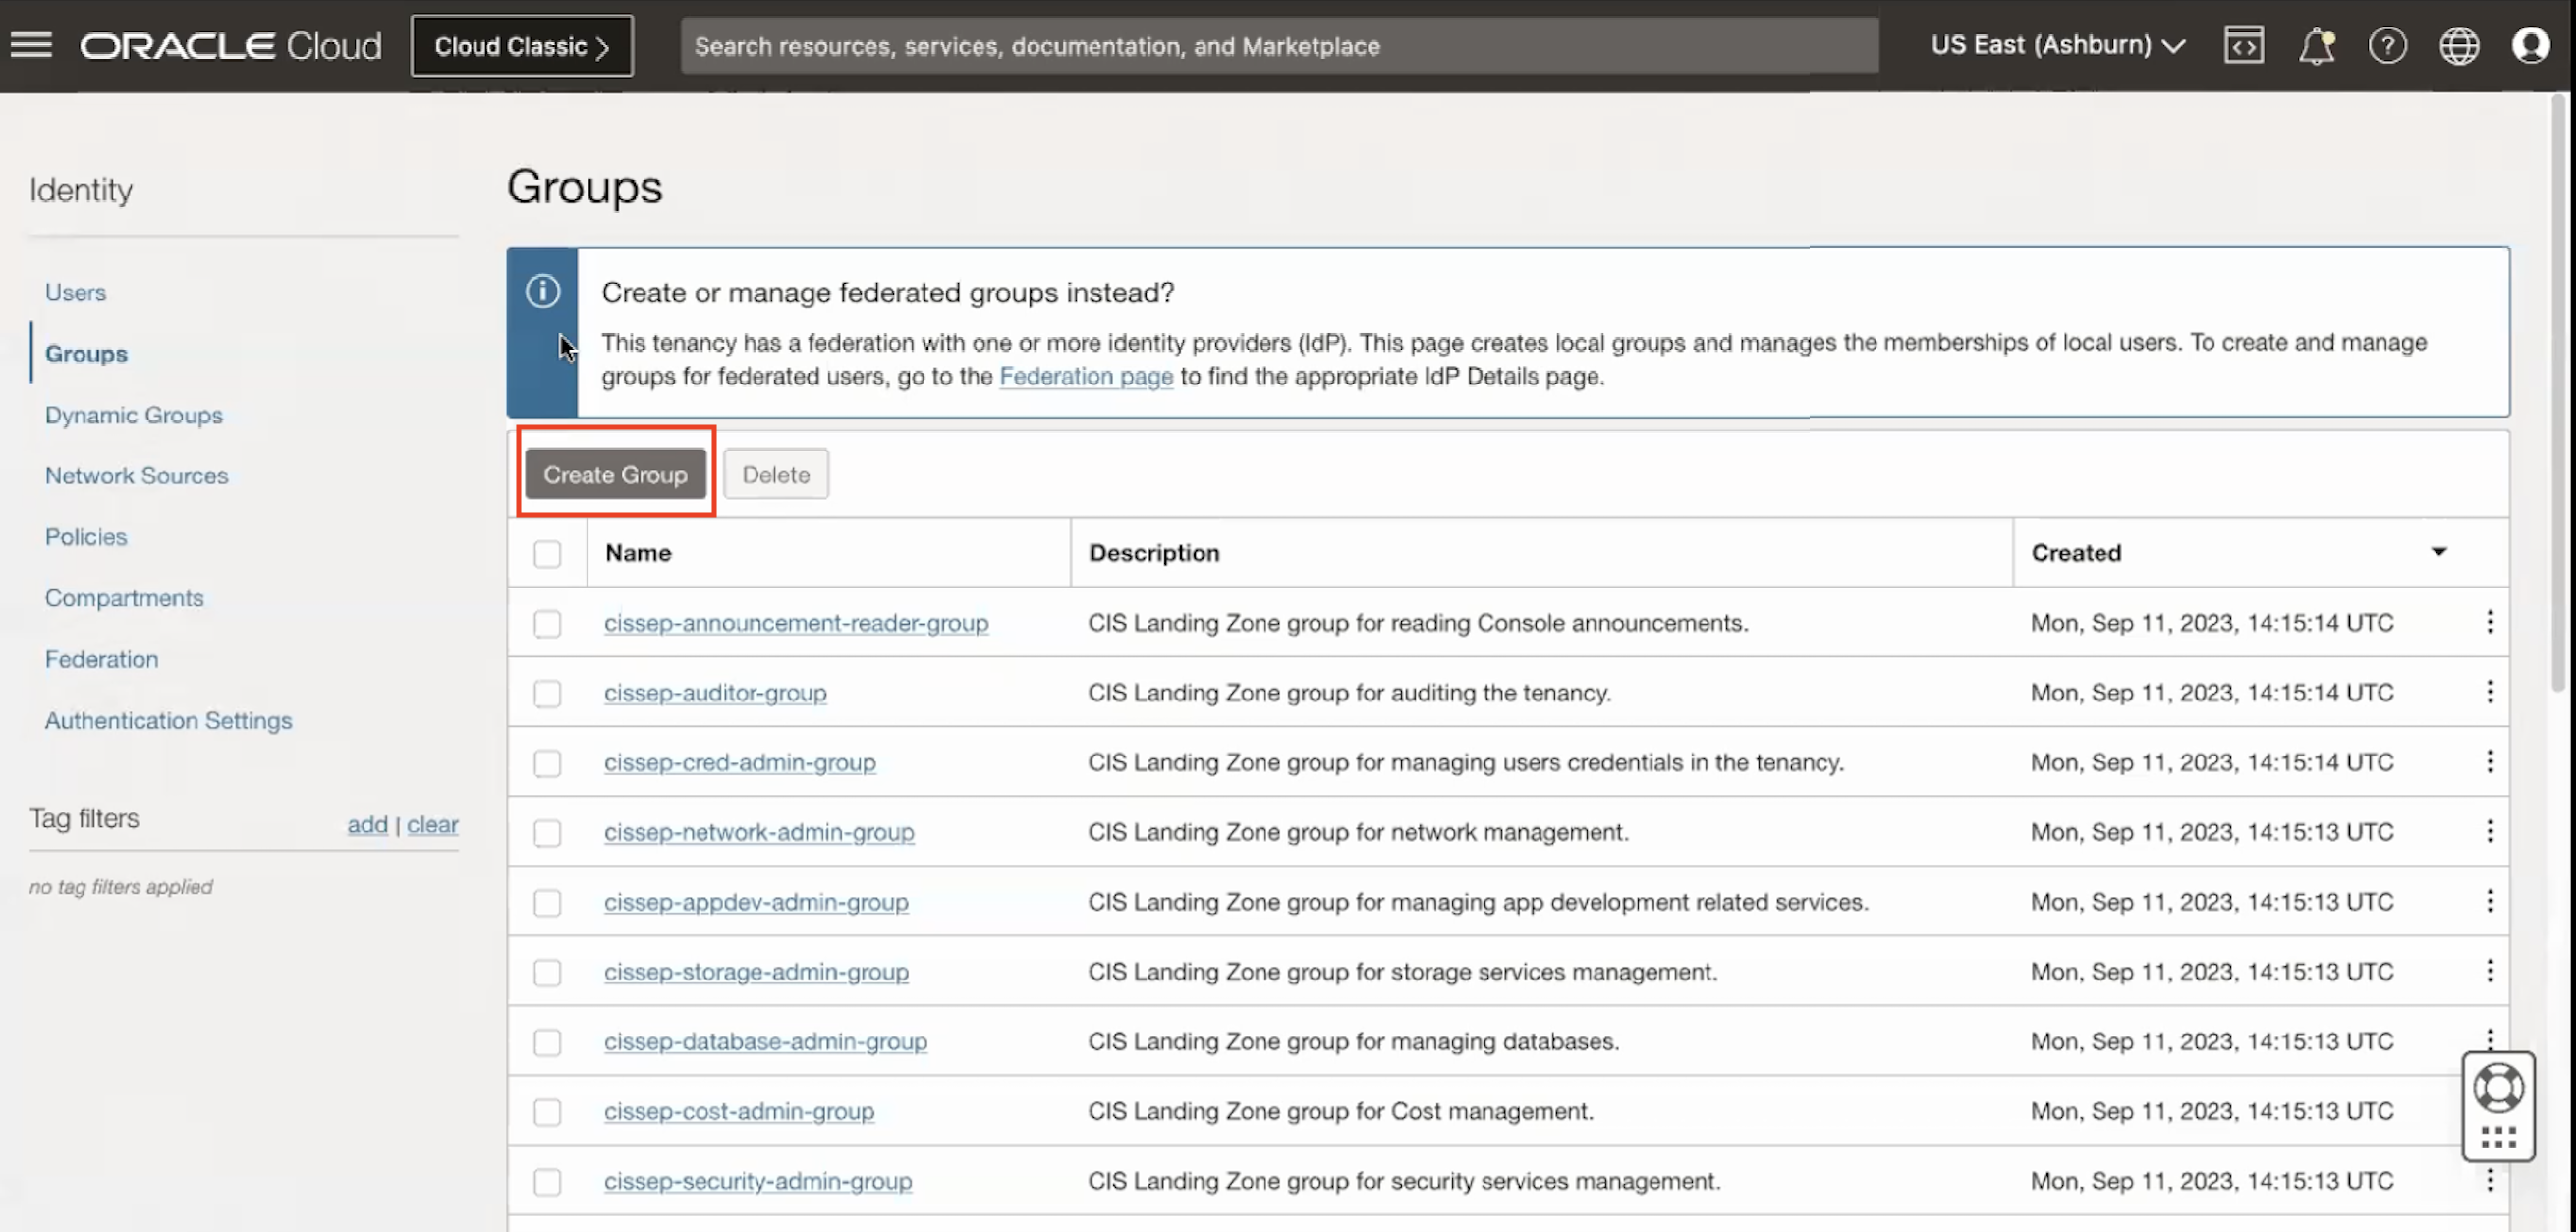Expand the Cloud Classic switcher
The height and width of the screenshot is (1232, 2576).
coord(521,45)
